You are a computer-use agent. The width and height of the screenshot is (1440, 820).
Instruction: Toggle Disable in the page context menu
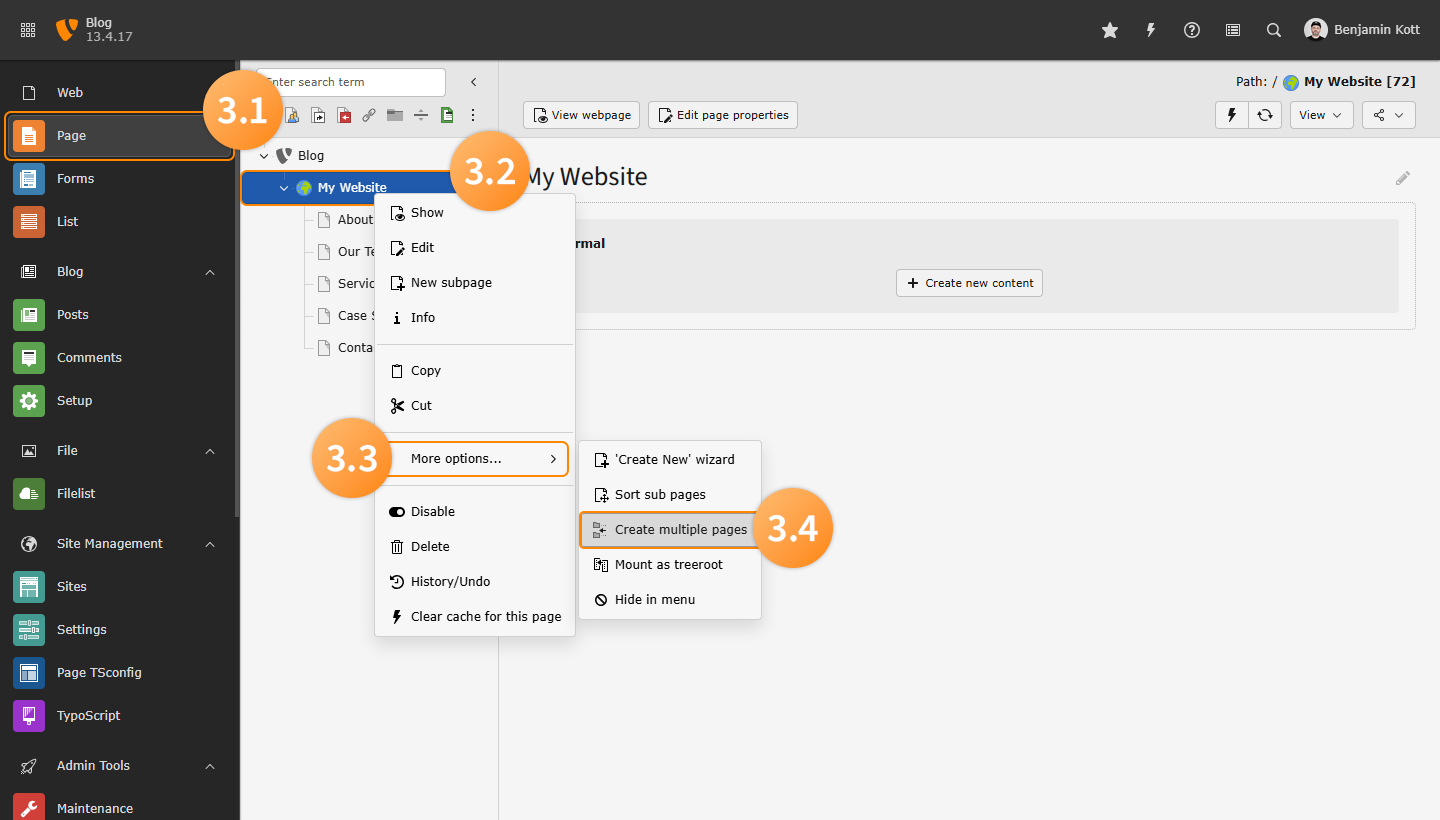pos(432,511)
